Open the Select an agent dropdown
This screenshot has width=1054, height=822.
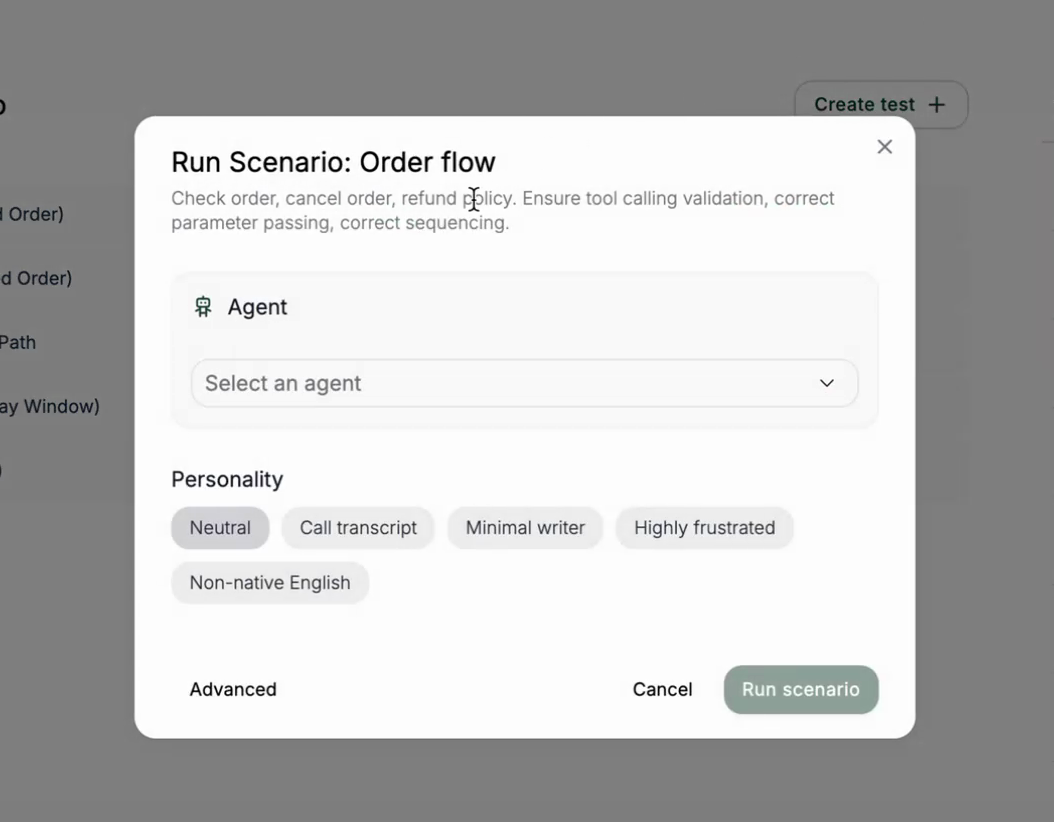[524, 383]
